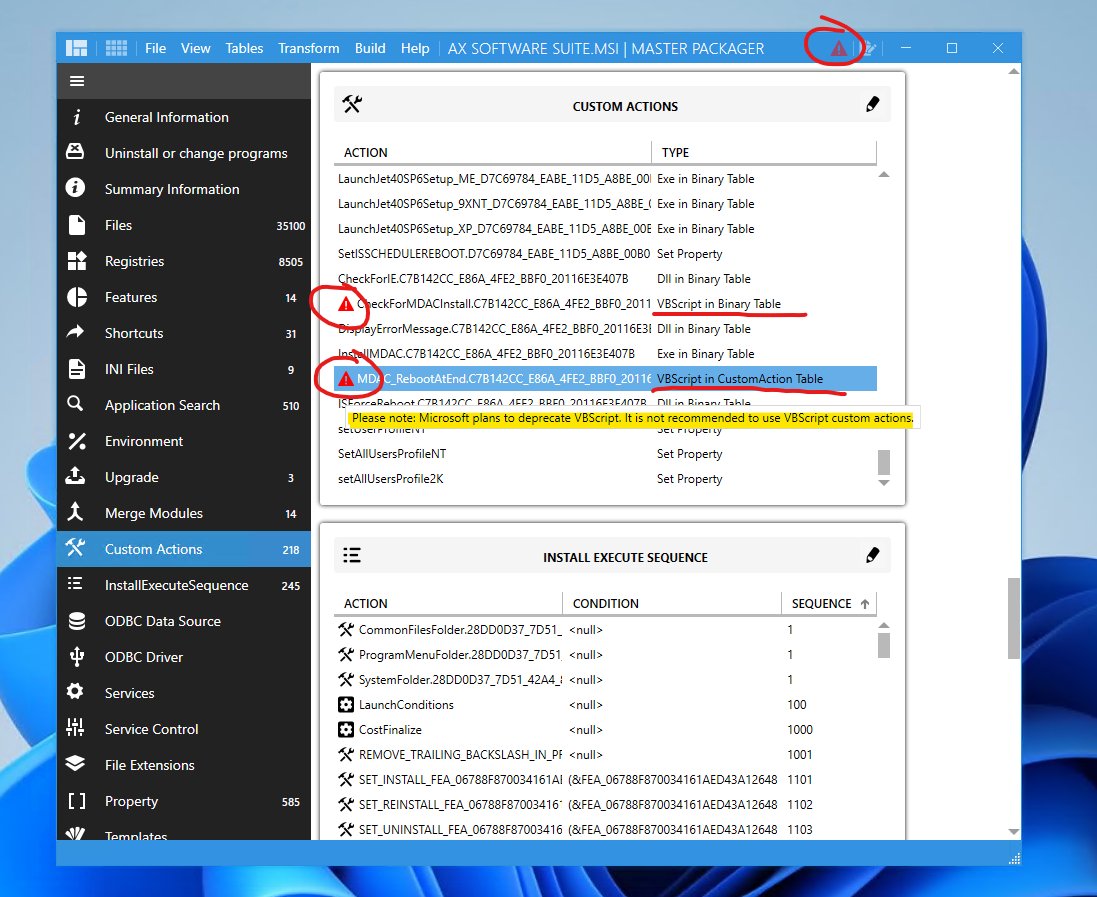
Task: Select ProgramMenuFolder sequence row
Action: click(x=605, y=655)
